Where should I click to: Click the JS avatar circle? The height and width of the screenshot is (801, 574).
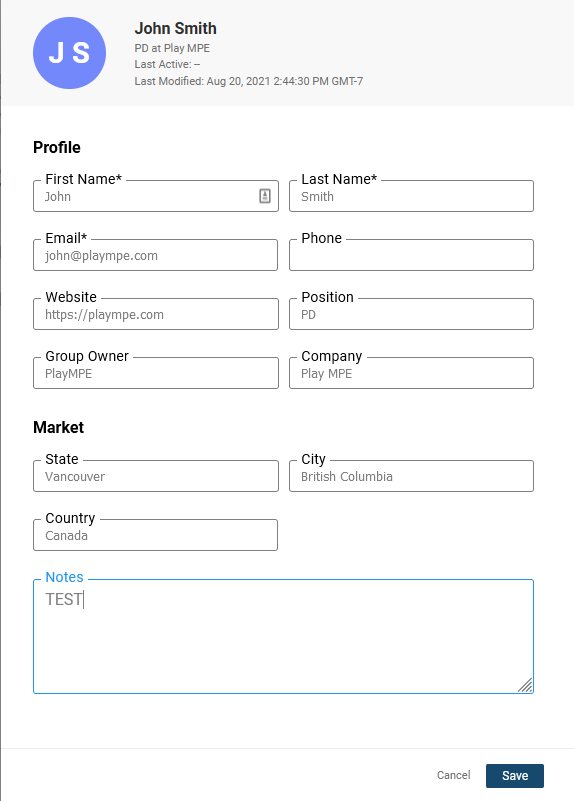(x=69, y=53)
